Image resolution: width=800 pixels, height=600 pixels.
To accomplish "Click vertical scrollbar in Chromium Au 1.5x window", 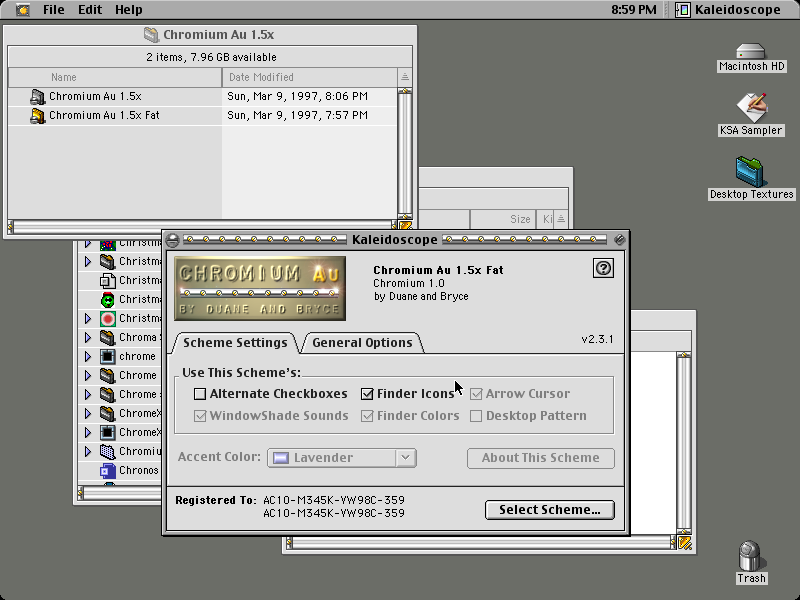I will (405, 153).
